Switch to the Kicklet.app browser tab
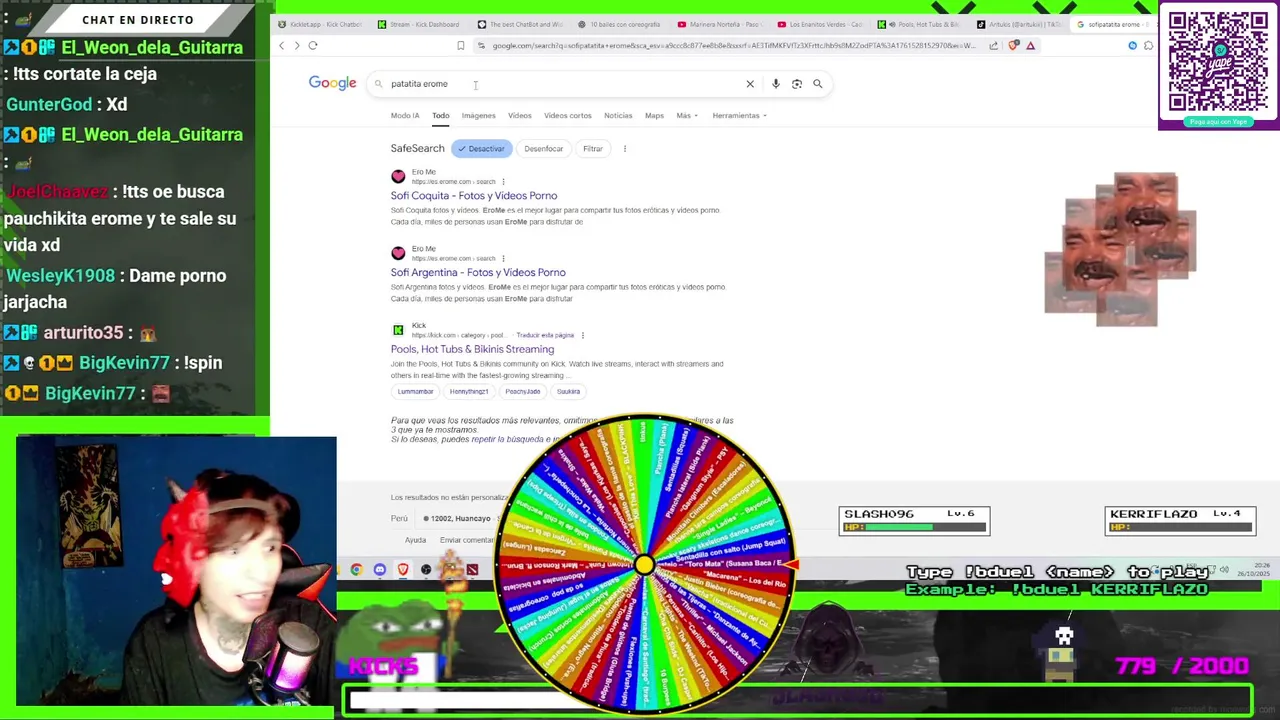 tap(320, 24)
